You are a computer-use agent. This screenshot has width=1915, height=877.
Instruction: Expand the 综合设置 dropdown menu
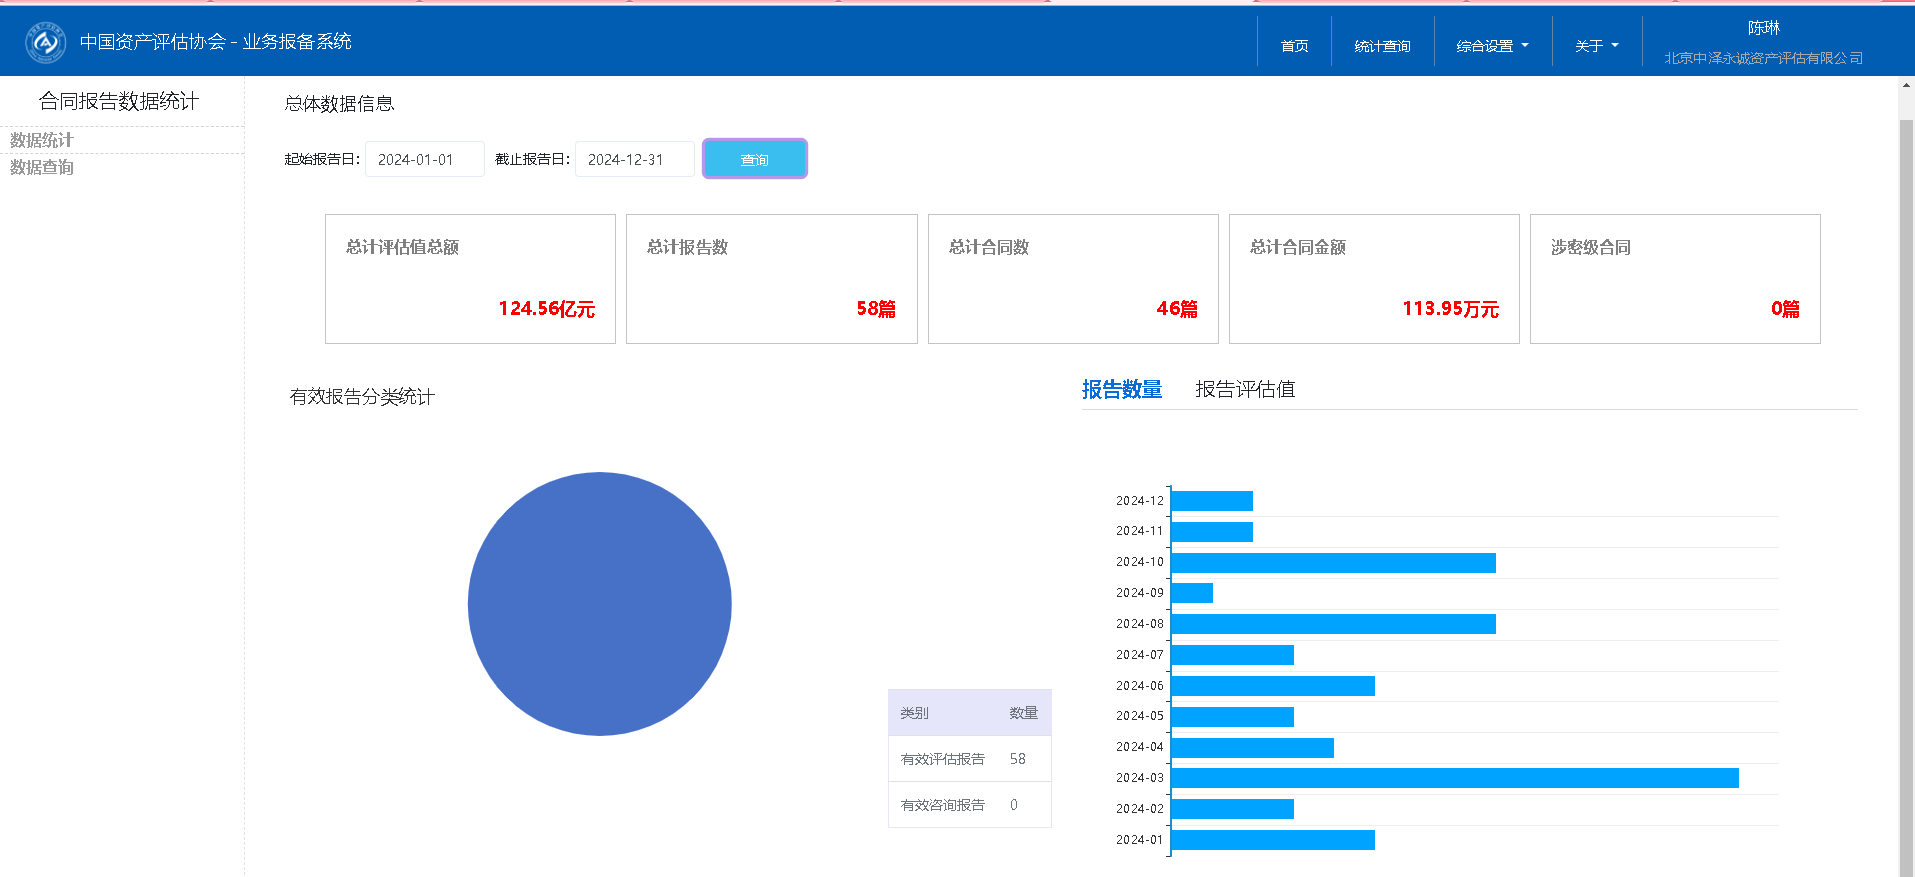1492,46
